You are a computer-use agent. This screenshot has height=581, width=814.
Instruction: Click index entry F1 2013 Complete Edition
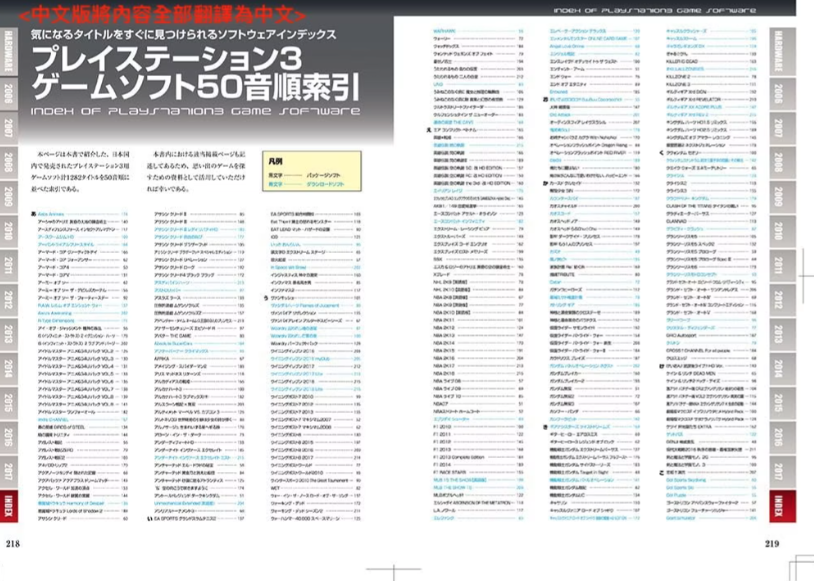coord(458,457)
